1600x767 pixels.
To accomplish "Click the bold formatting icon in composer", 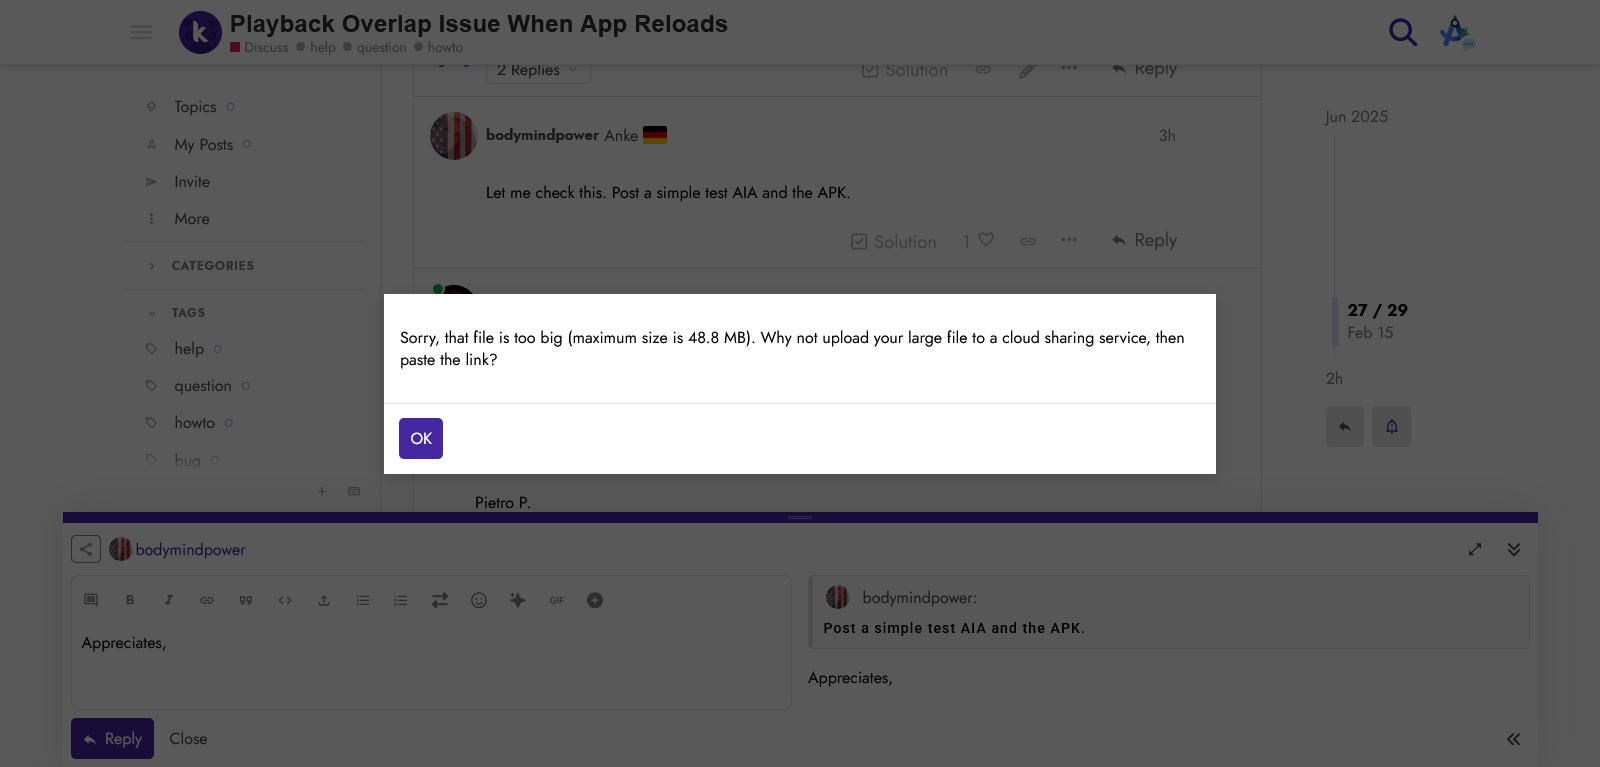I will [x=130, y=600].
